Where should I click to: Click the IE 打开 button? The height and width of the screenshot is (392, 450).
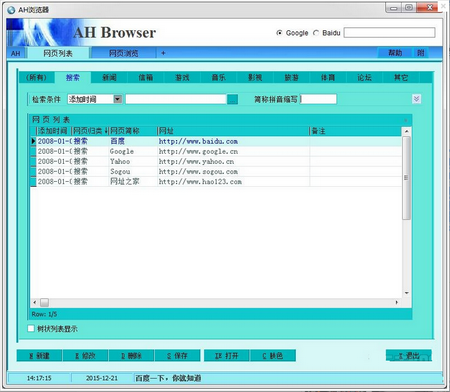click(x=227, y=355)
